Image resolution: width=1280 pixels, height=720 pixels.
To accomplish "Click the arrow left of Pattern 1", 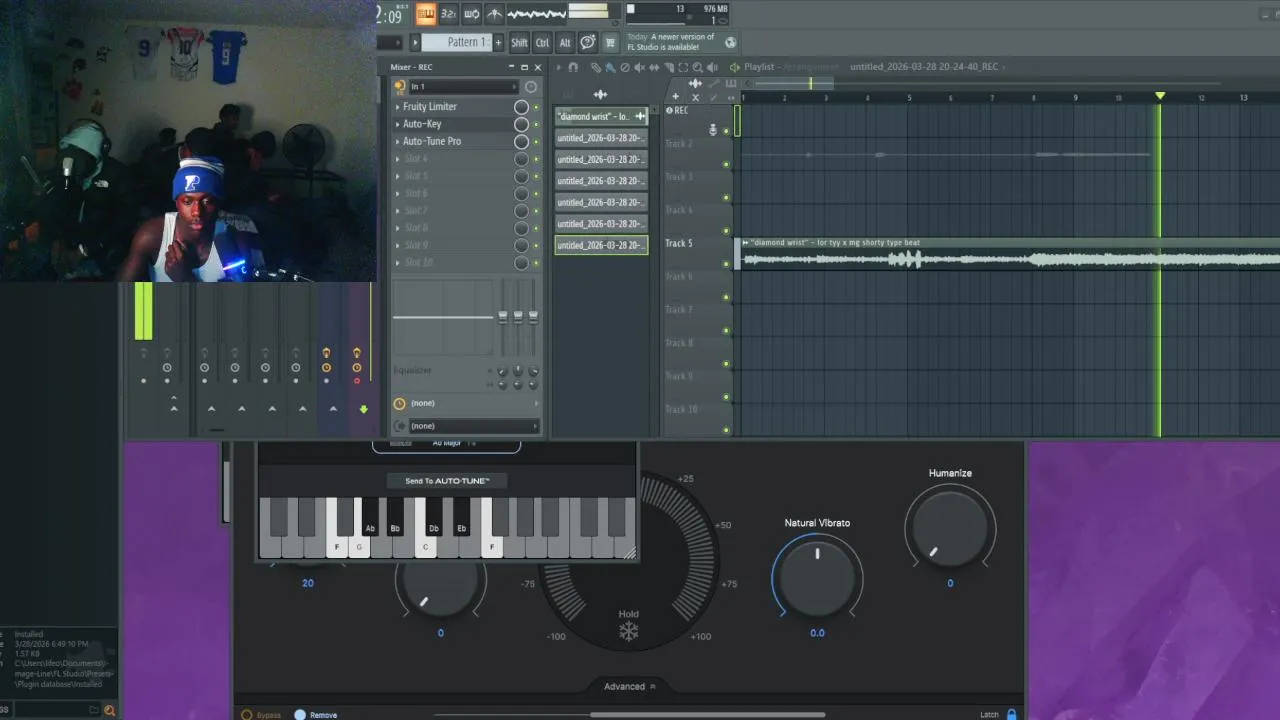I will [415, 42].
